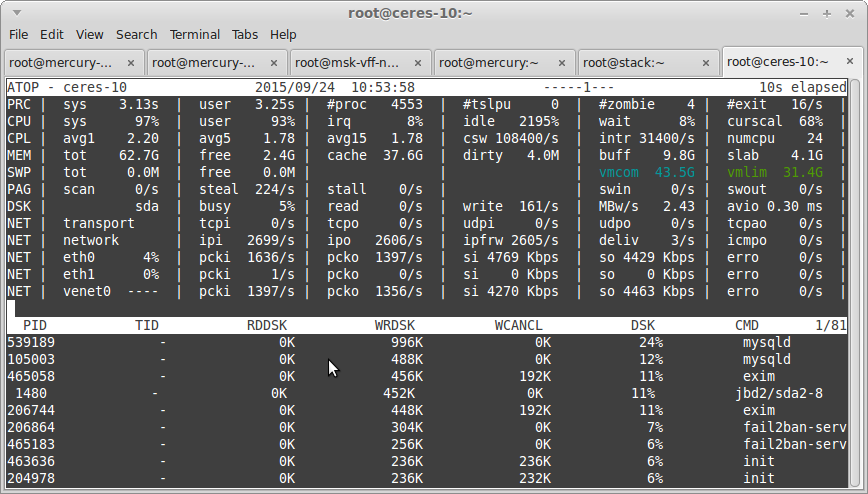Image resolution: width=868 pixels, height=494 pixels.
Task: Close the root@mercury:~ tab
Action: 562,63
